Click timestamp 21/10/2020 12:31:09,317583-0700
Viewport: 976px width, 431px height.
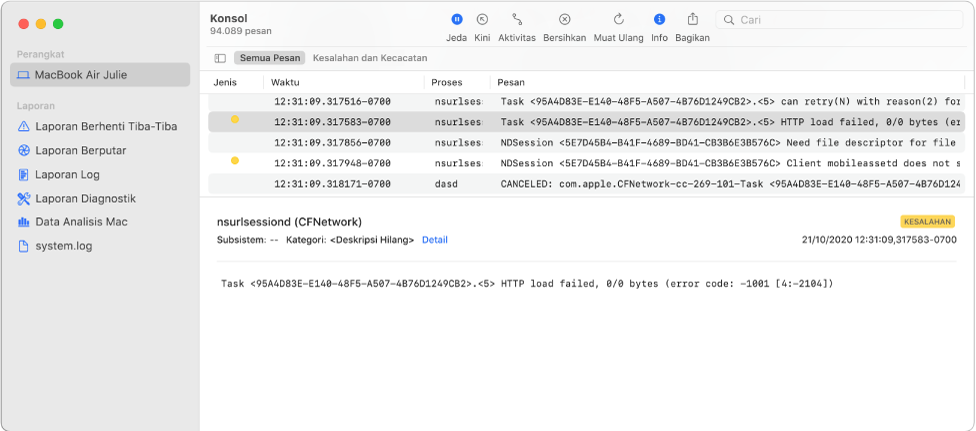coord(879,240)
